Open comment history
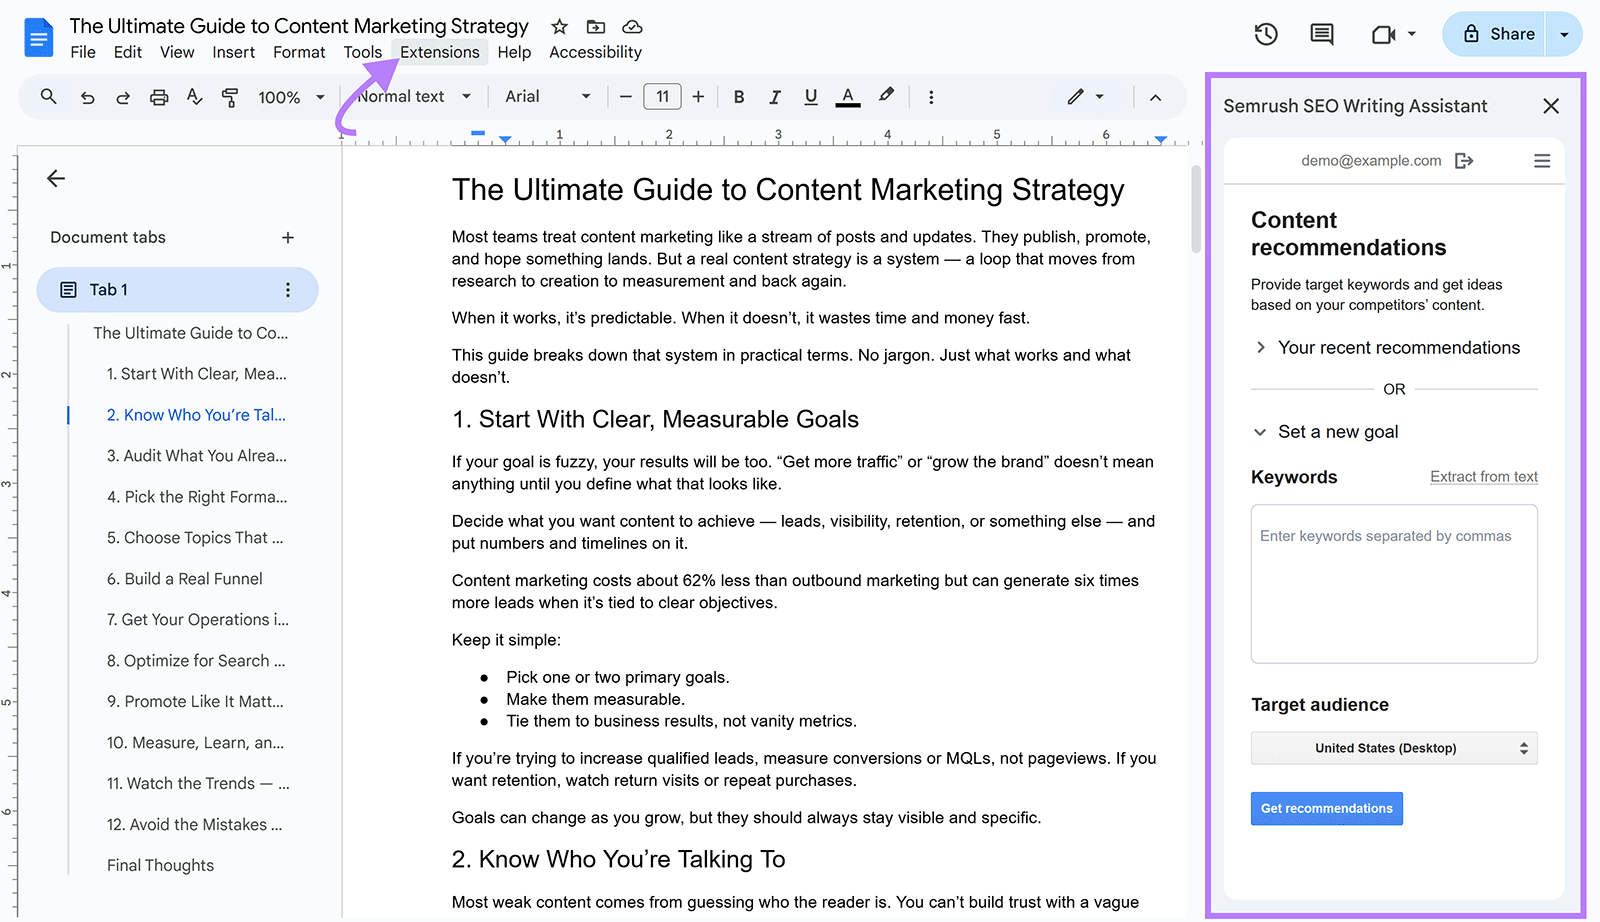Screen dimensions: 1600x922 pyautogui.click(x=1321, y=33)
